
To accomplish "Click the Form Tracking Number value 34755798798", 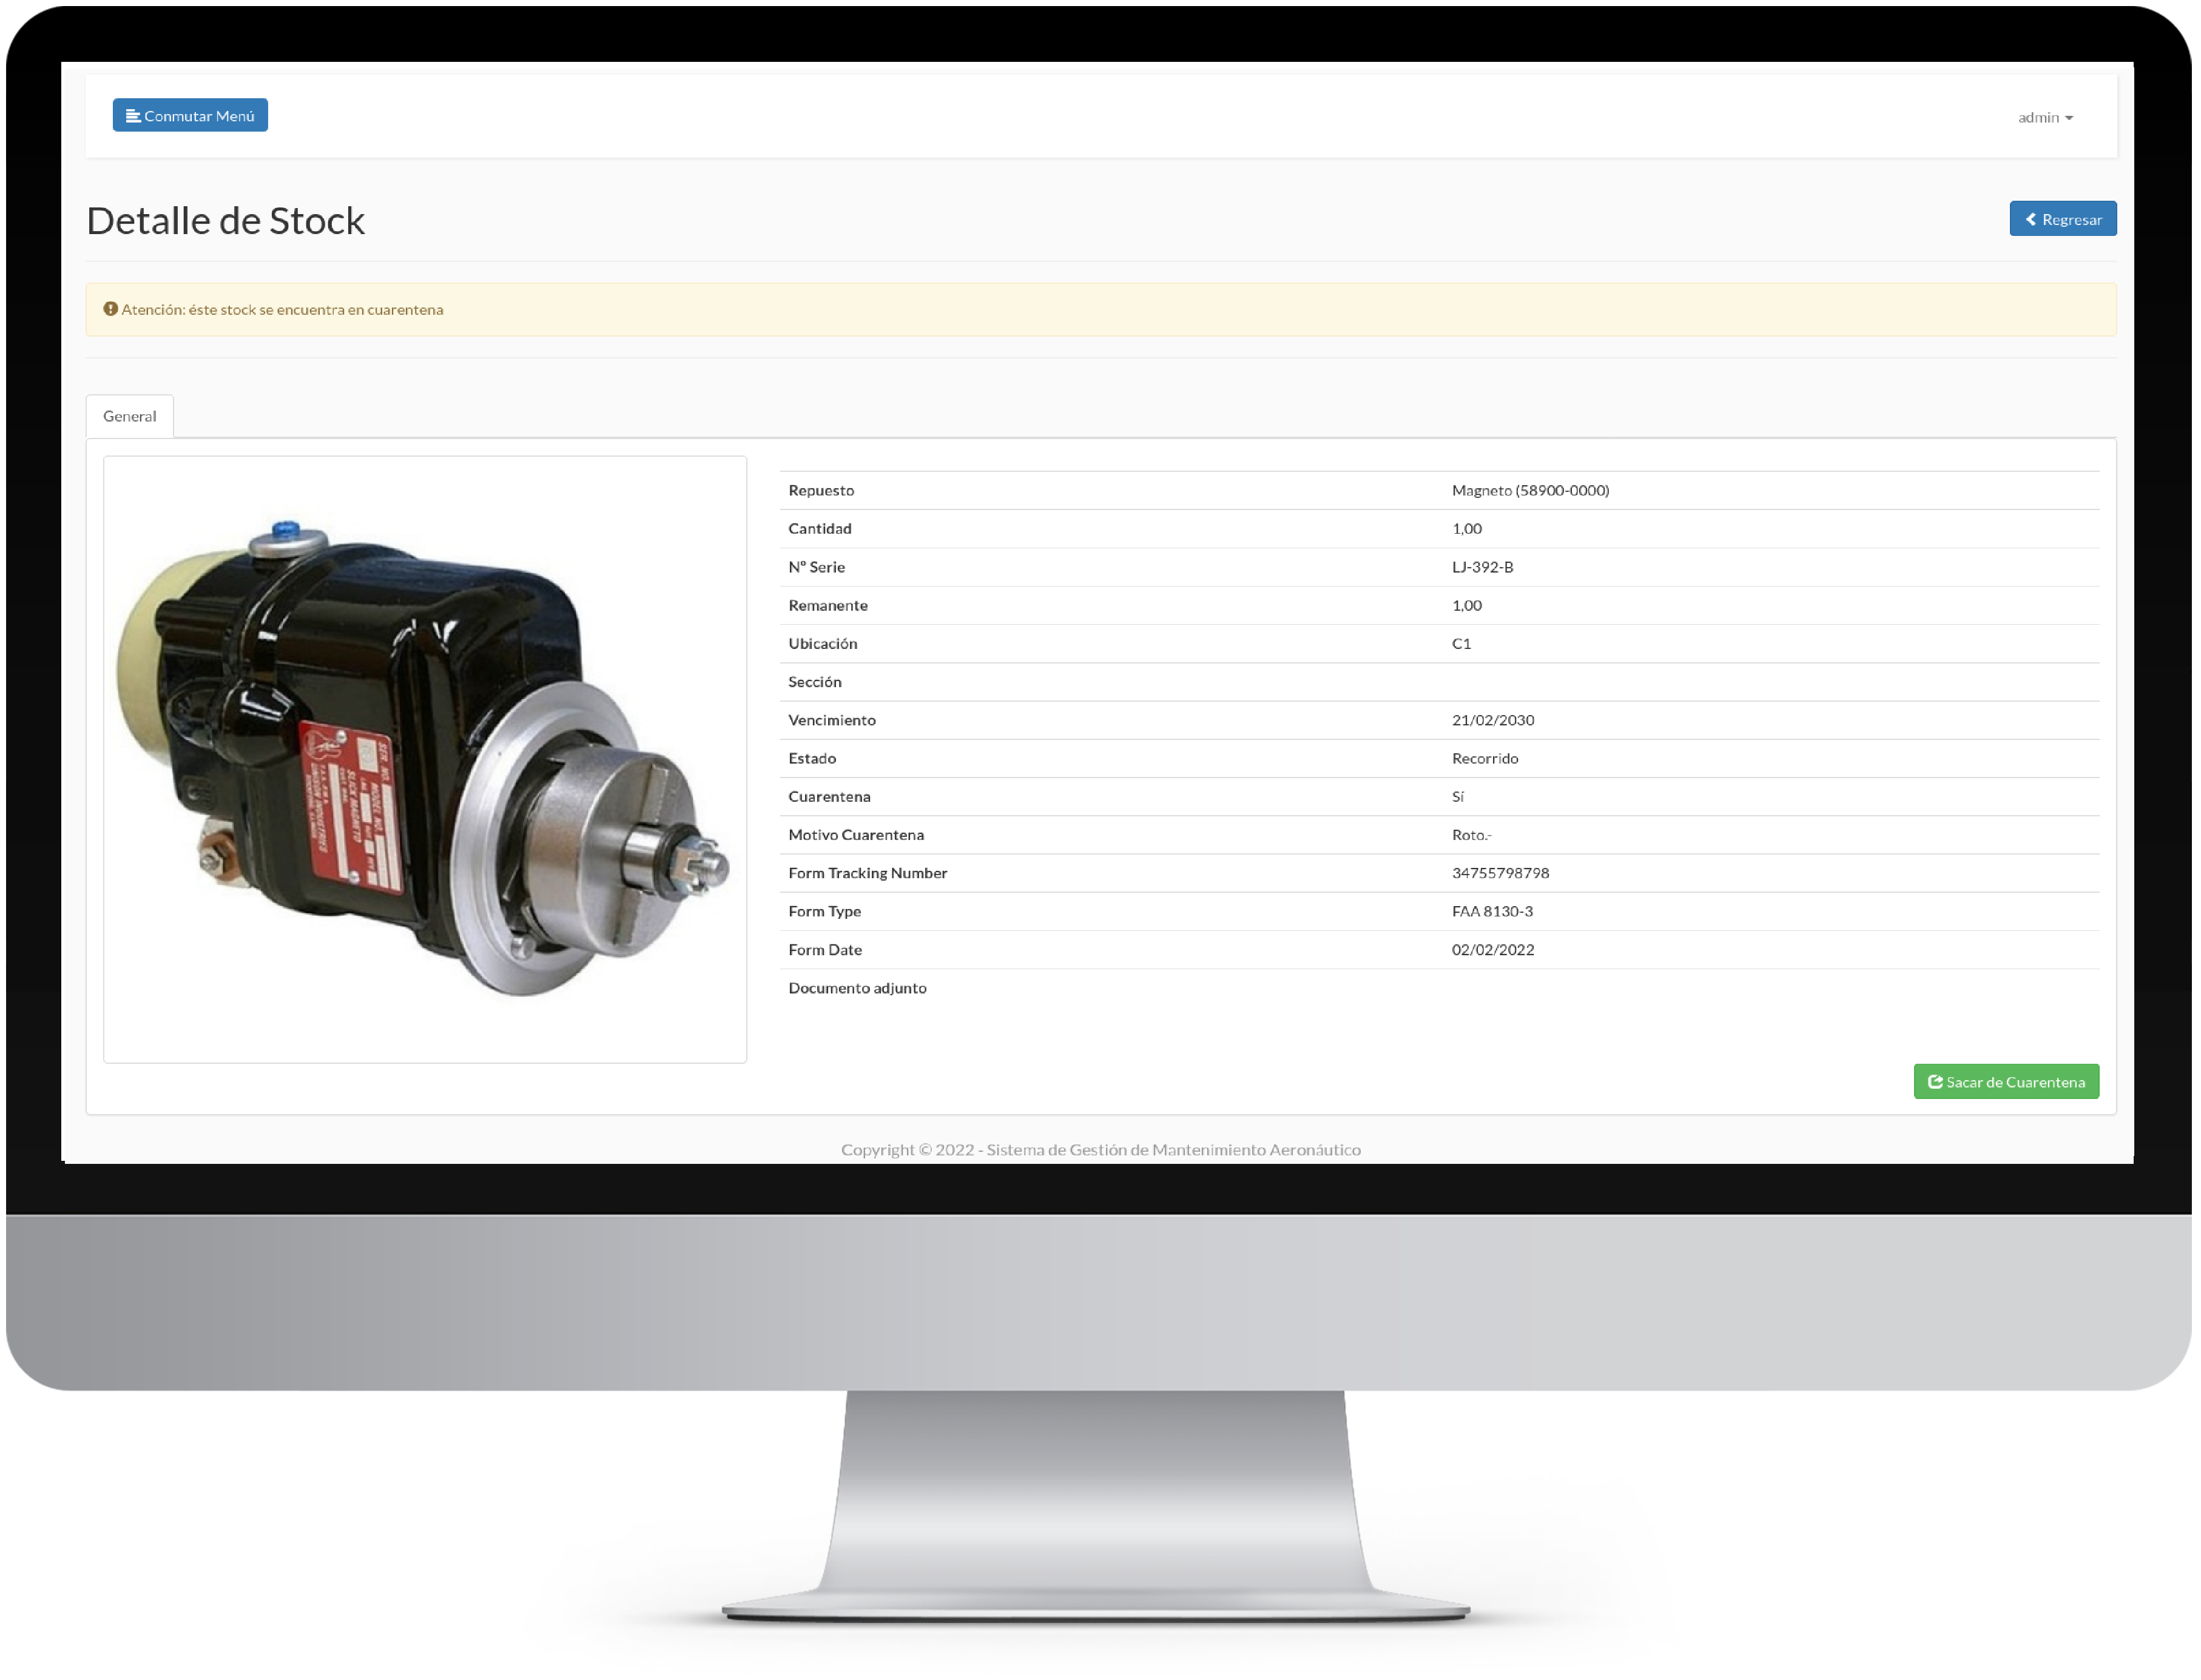I will pos(1500,873).
